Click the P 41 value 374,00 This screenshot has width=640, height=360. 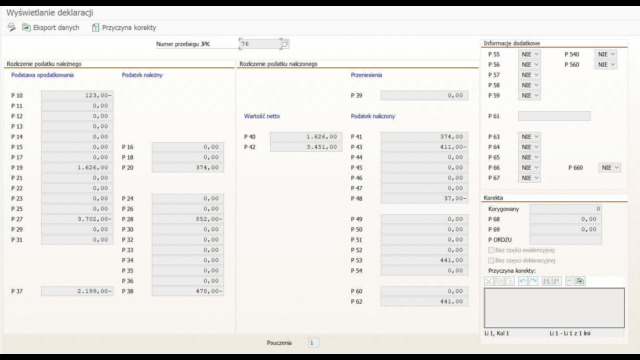424,137
